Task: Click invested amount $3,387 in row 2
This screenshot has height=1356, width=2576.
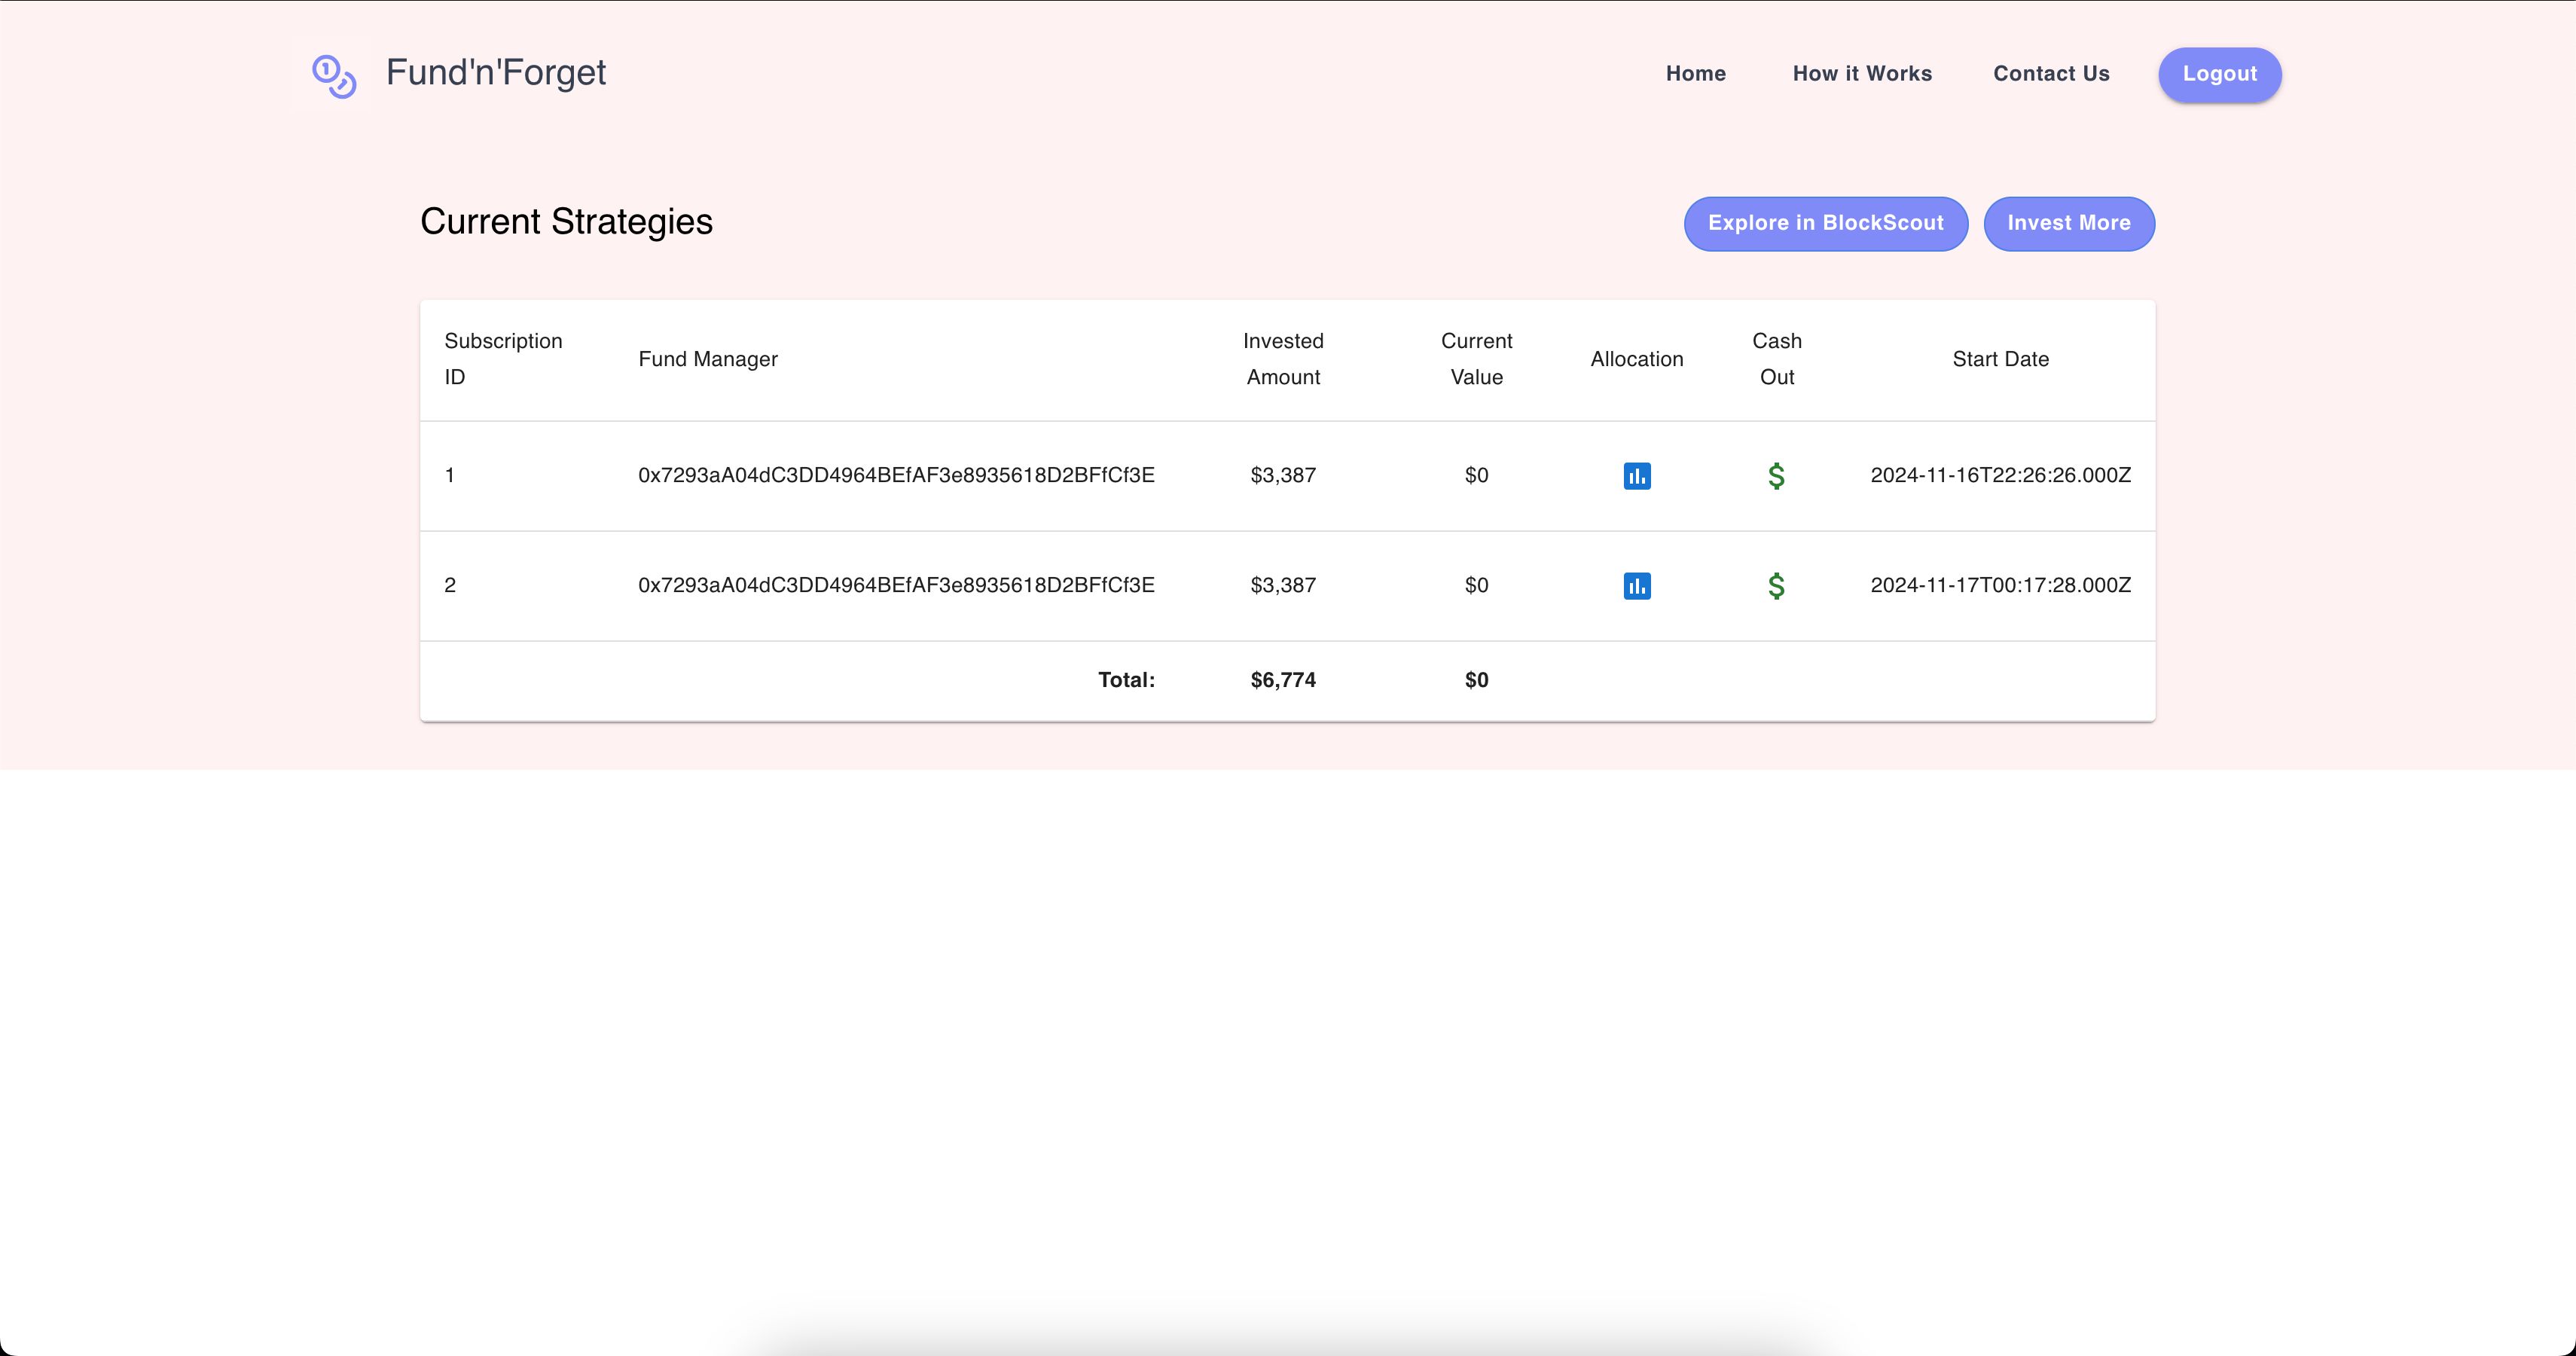Action: coord(1283,585)
